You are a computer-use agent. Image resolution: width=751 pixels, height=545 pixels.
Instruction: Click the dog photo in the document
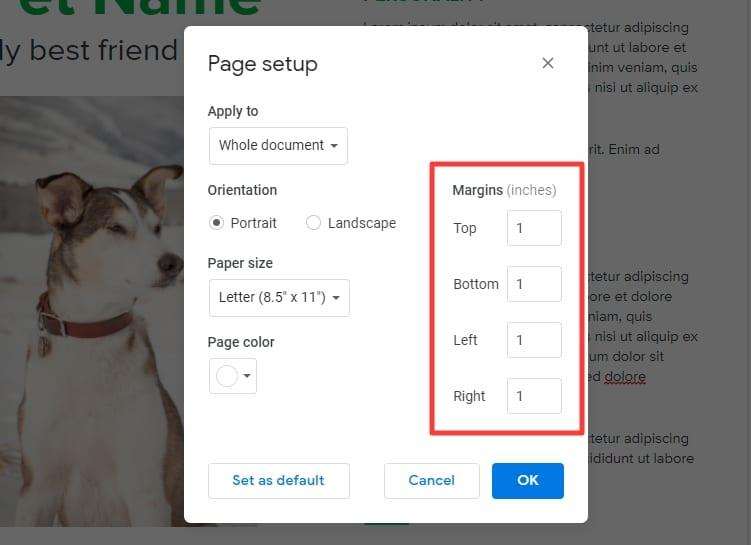(91, 311)
